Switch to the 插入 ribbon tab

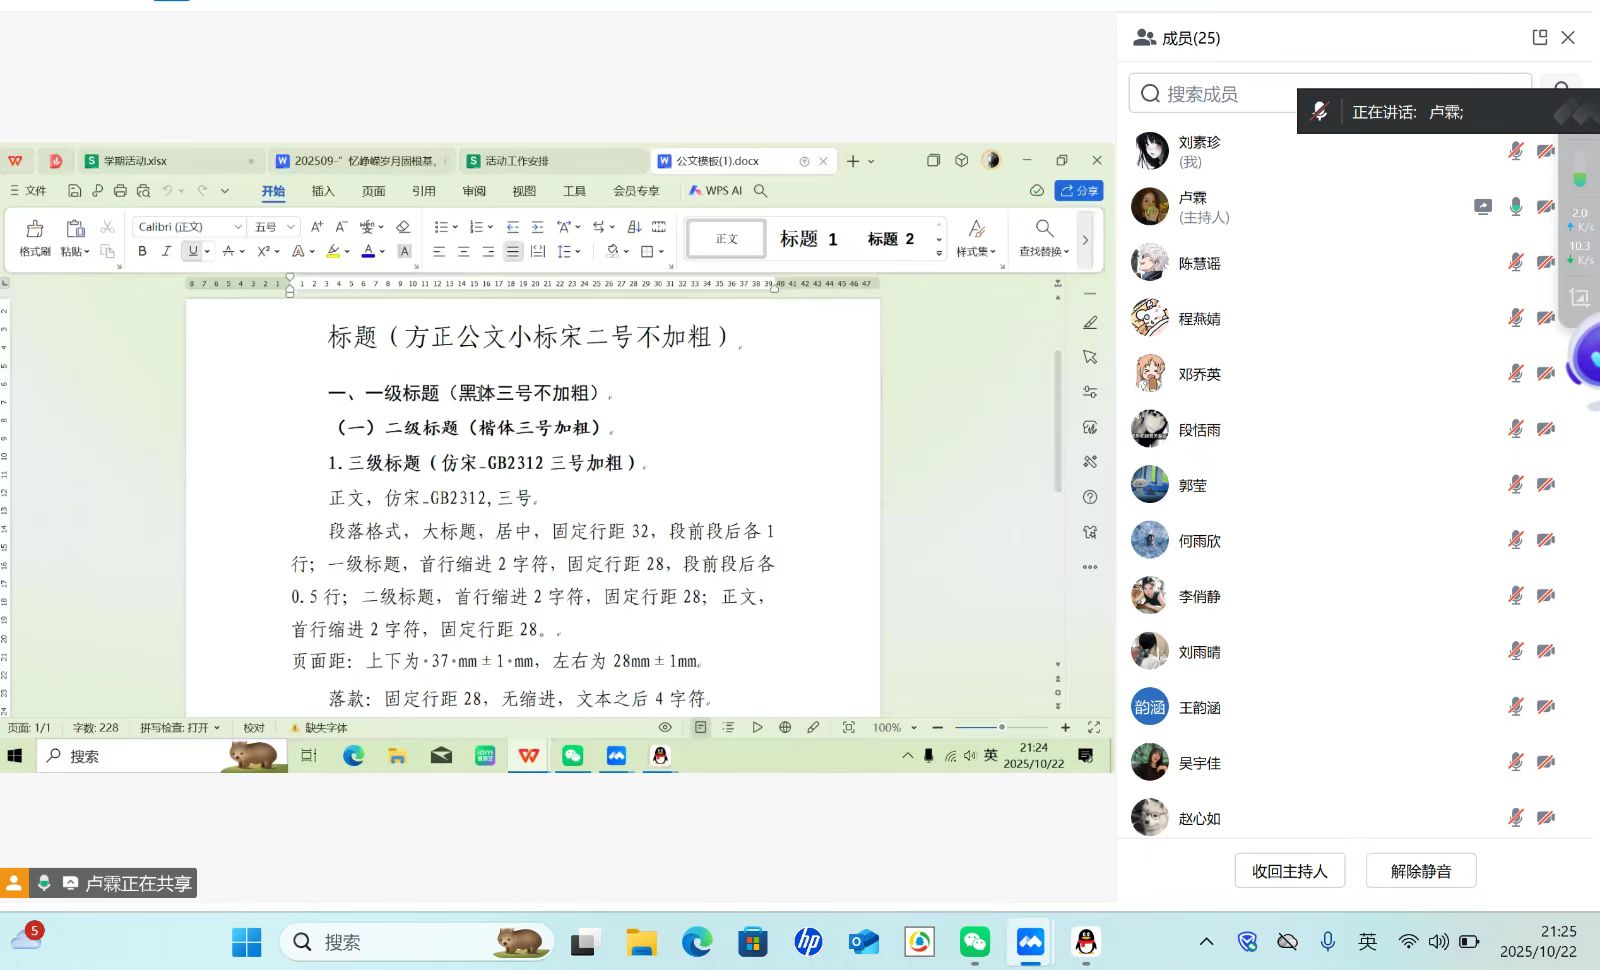(322, 191)
